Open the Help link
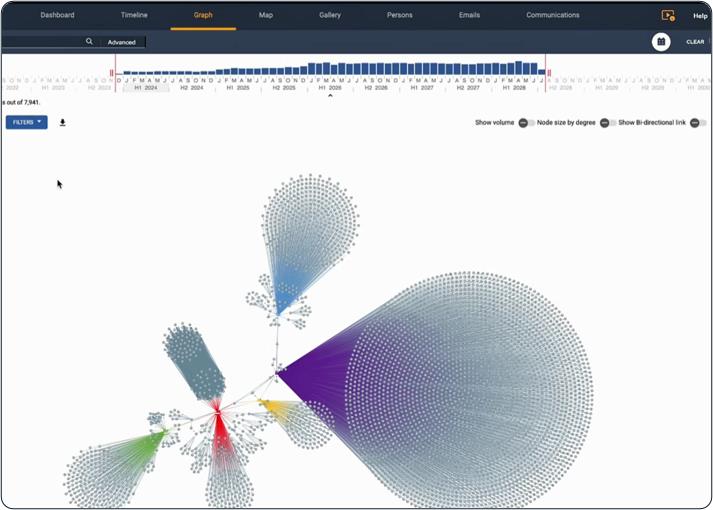Image resolution: width=713 pixels, height=510 pixels. pos(700,16)
